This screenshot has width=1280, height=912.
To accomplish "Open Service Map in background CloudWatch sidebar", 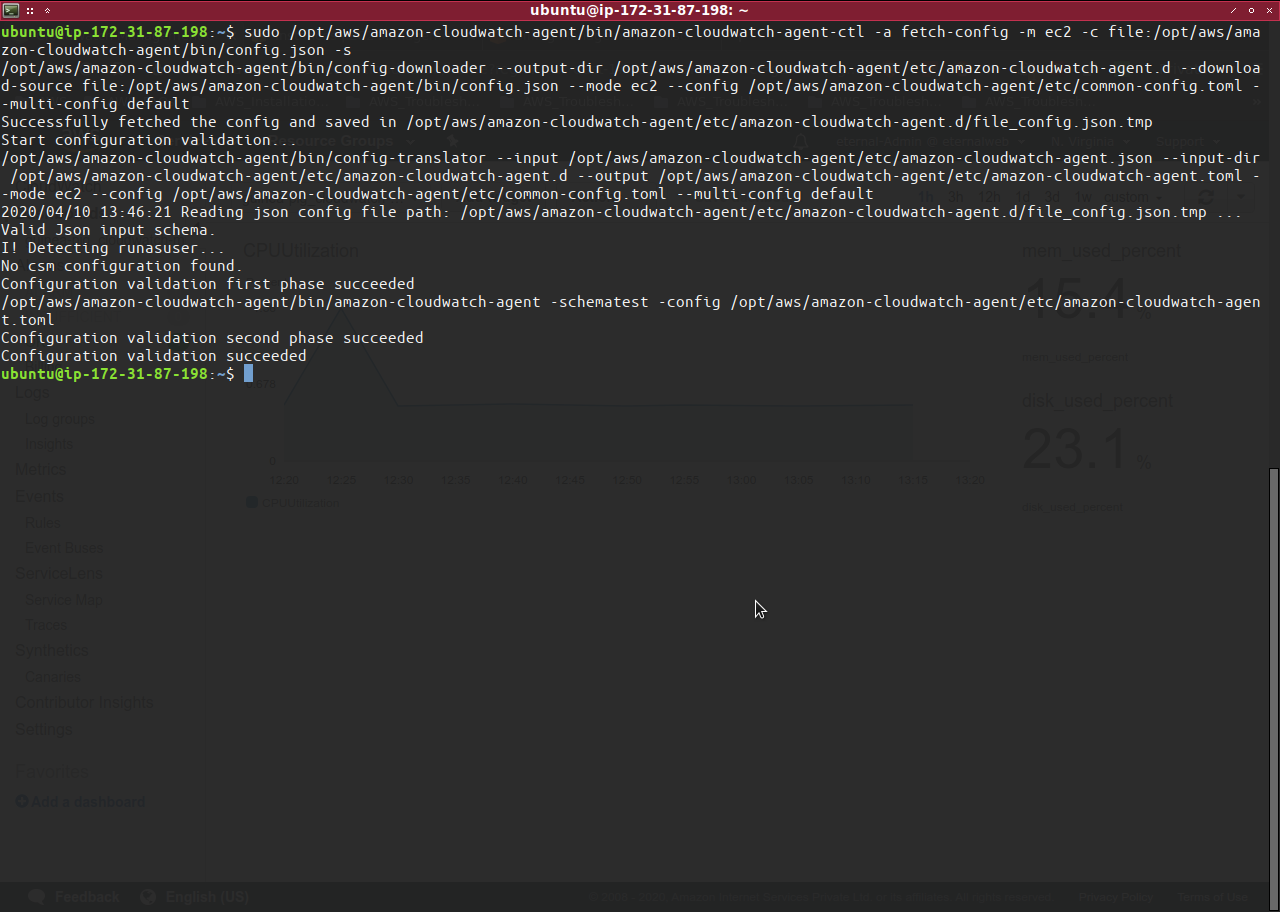I will click(x=64, y=600).
